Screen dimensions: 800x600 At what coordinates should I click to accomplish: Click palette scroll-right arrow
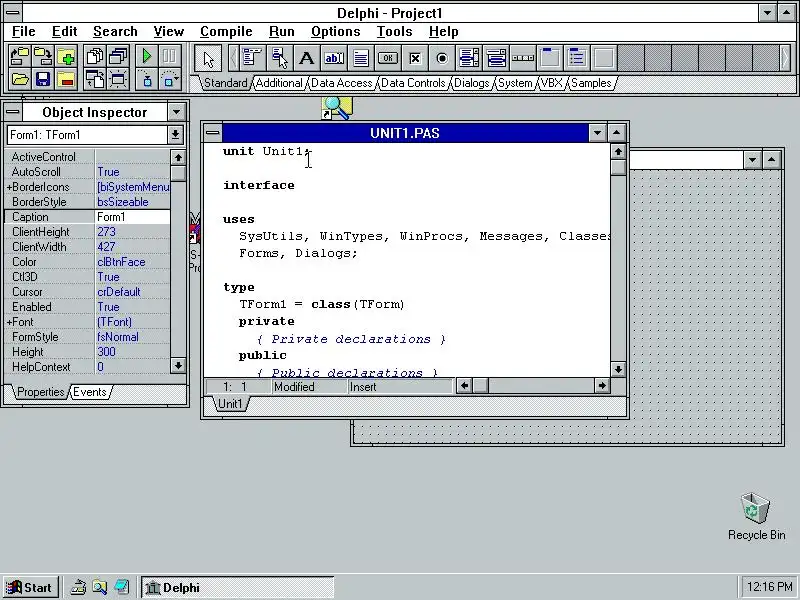785,58
